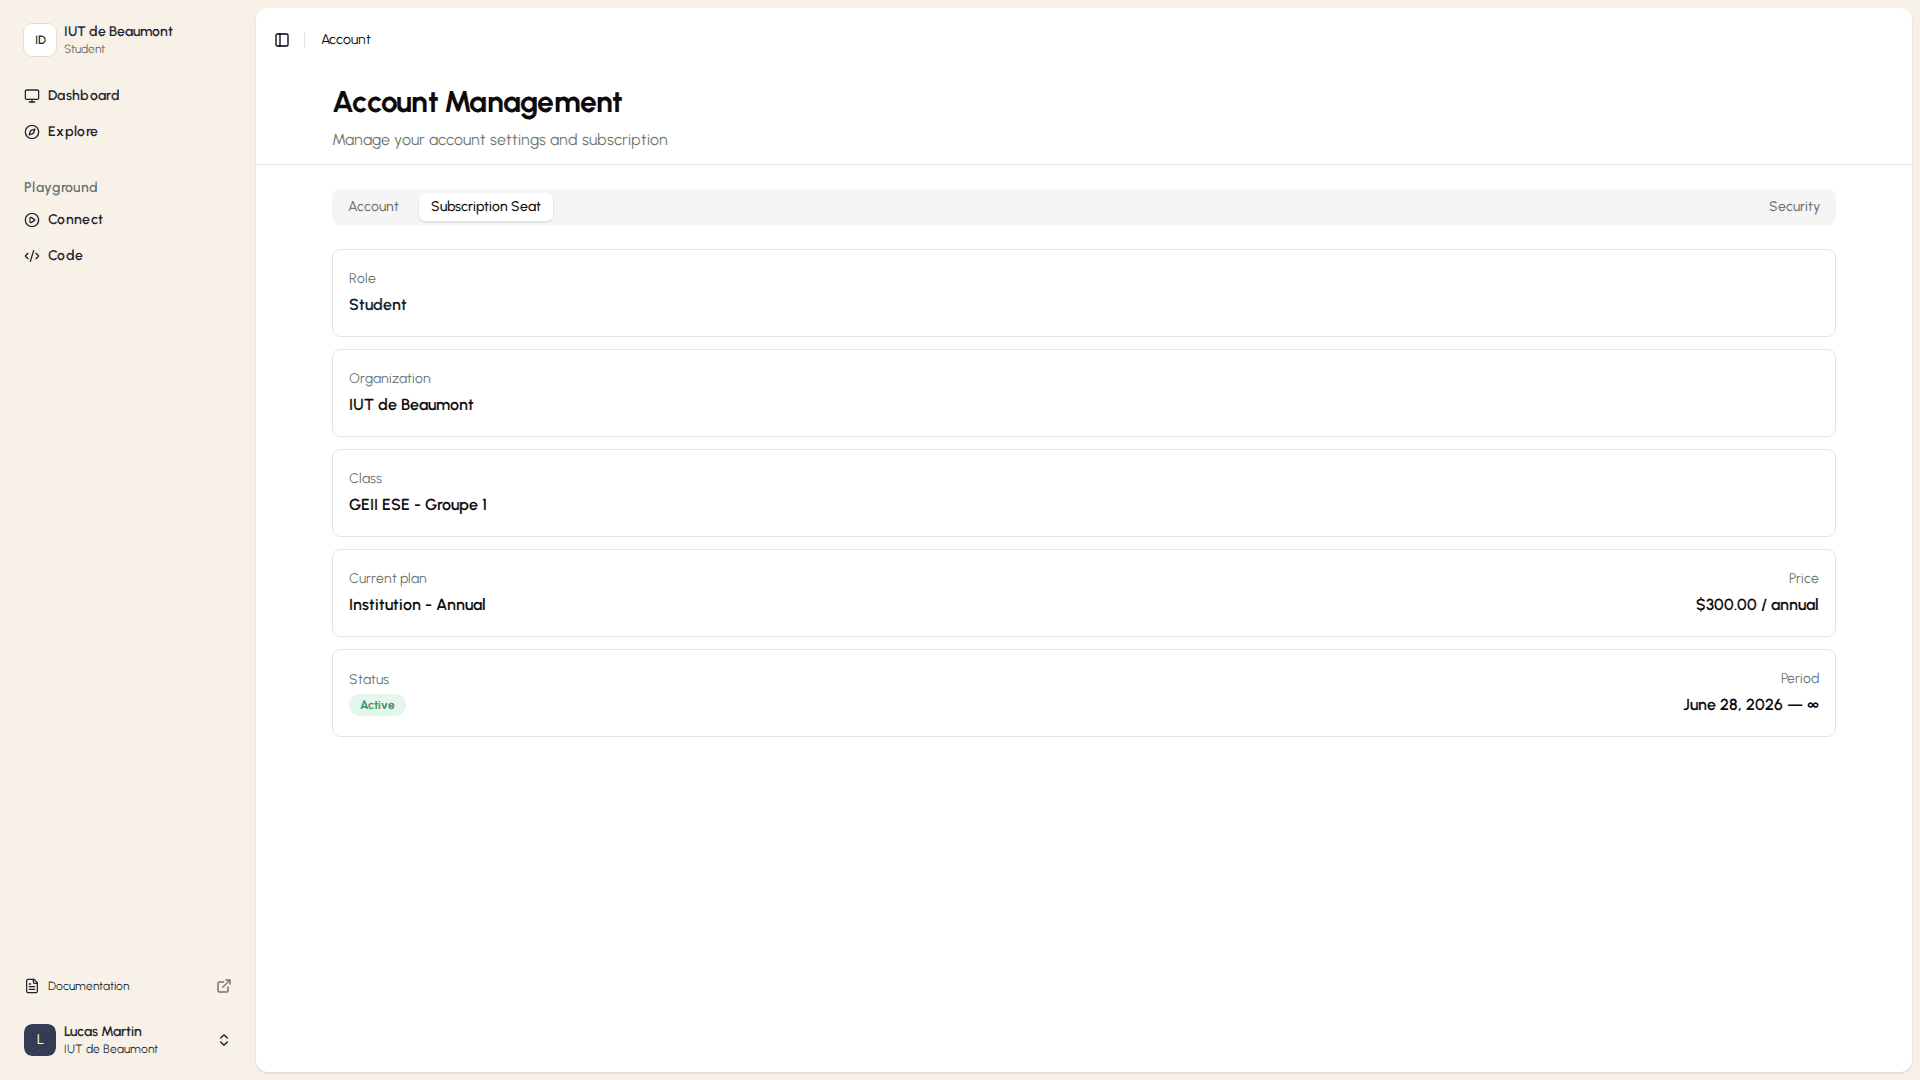Click the IUT de Beaumont organization value
The image size is (1920, 1080).
[x=411, y=405]
